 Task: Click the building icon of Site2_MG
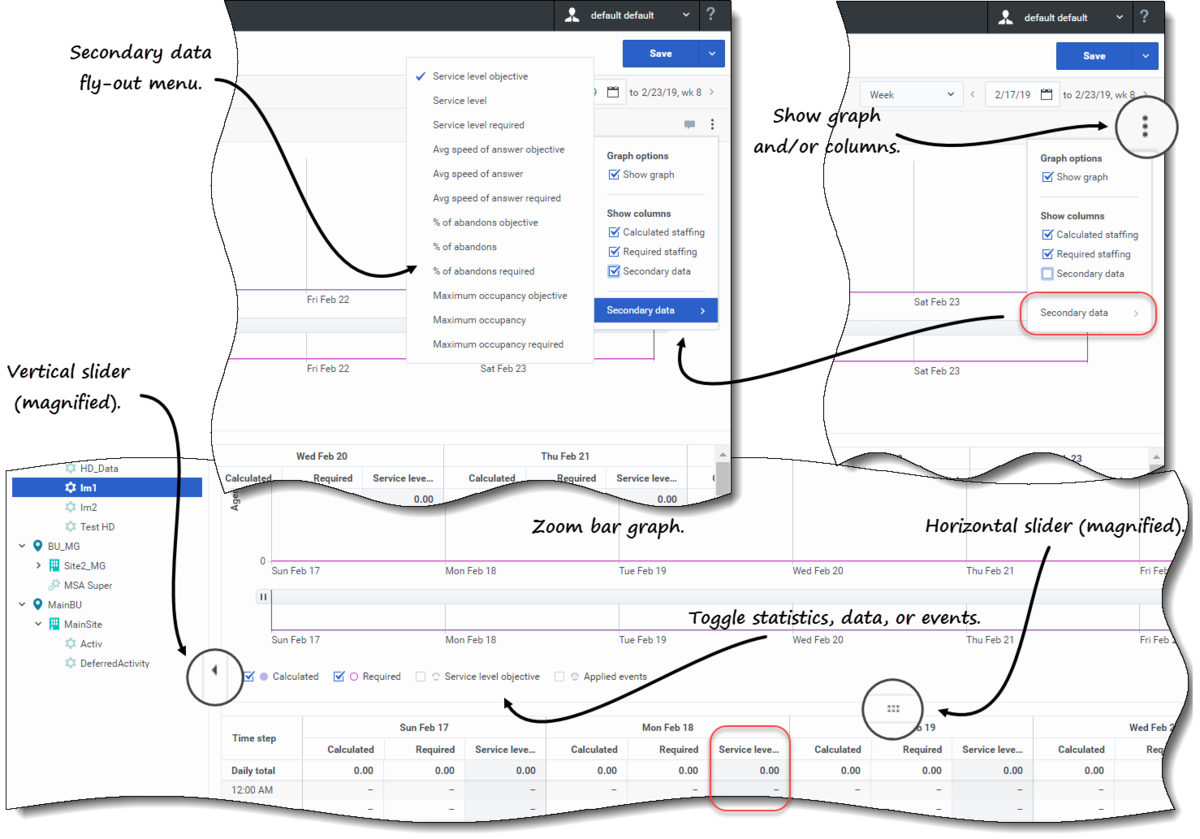click(54, 566)
